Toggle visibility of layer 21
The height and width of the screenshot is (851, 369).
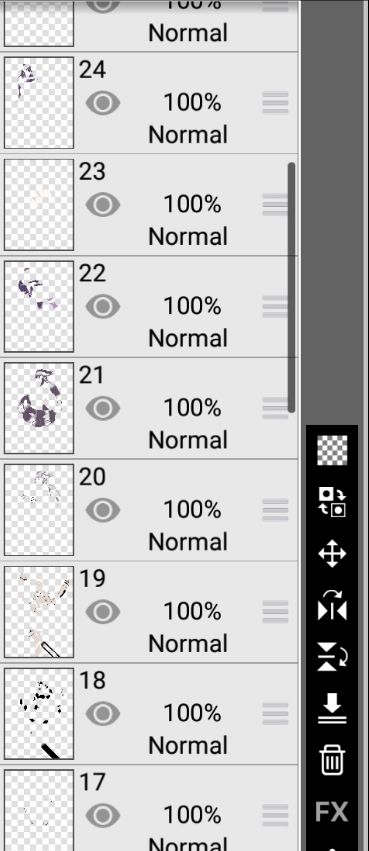(103, 408)
